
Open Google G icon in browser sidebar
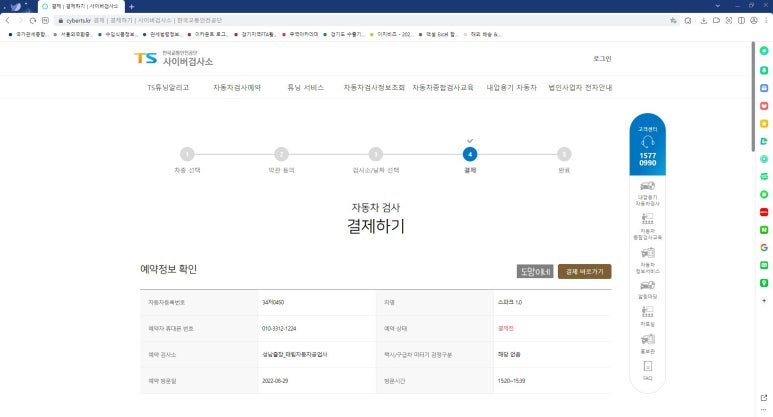764,247
